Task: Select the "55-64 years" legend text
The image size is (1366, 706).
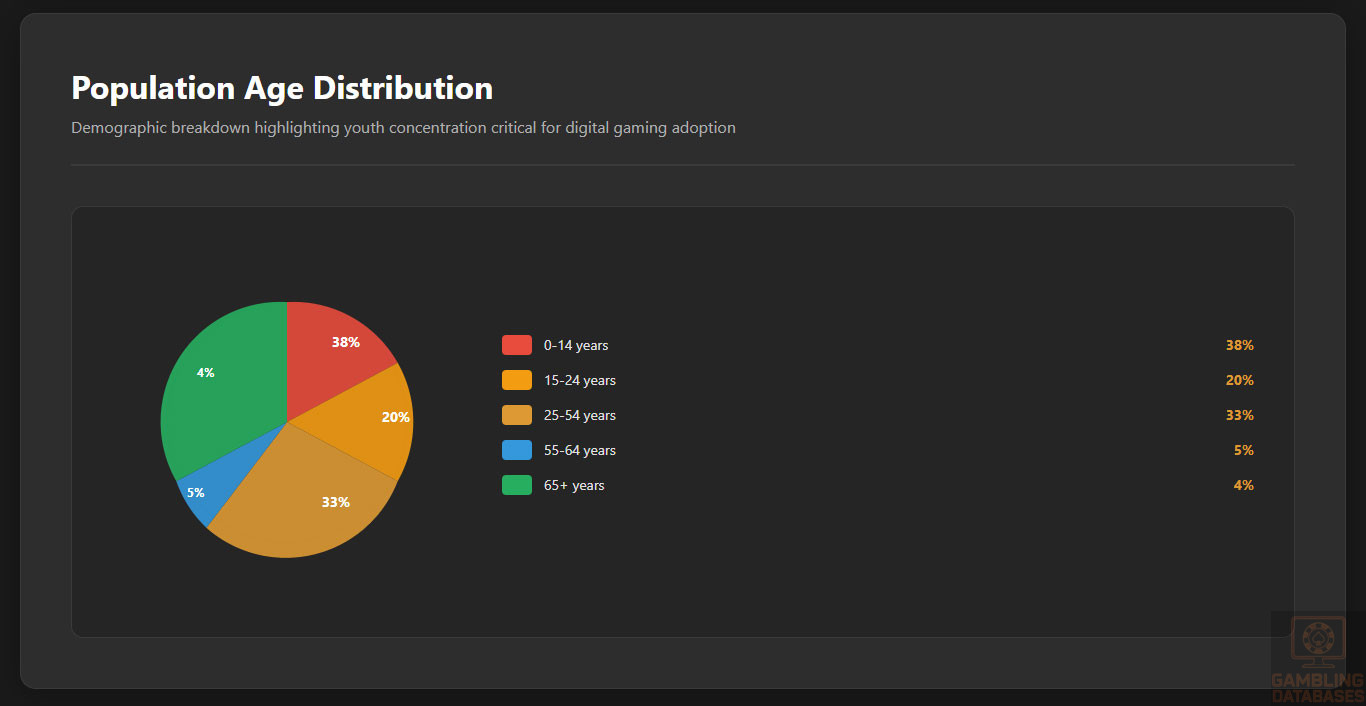Action: point(580,450)
